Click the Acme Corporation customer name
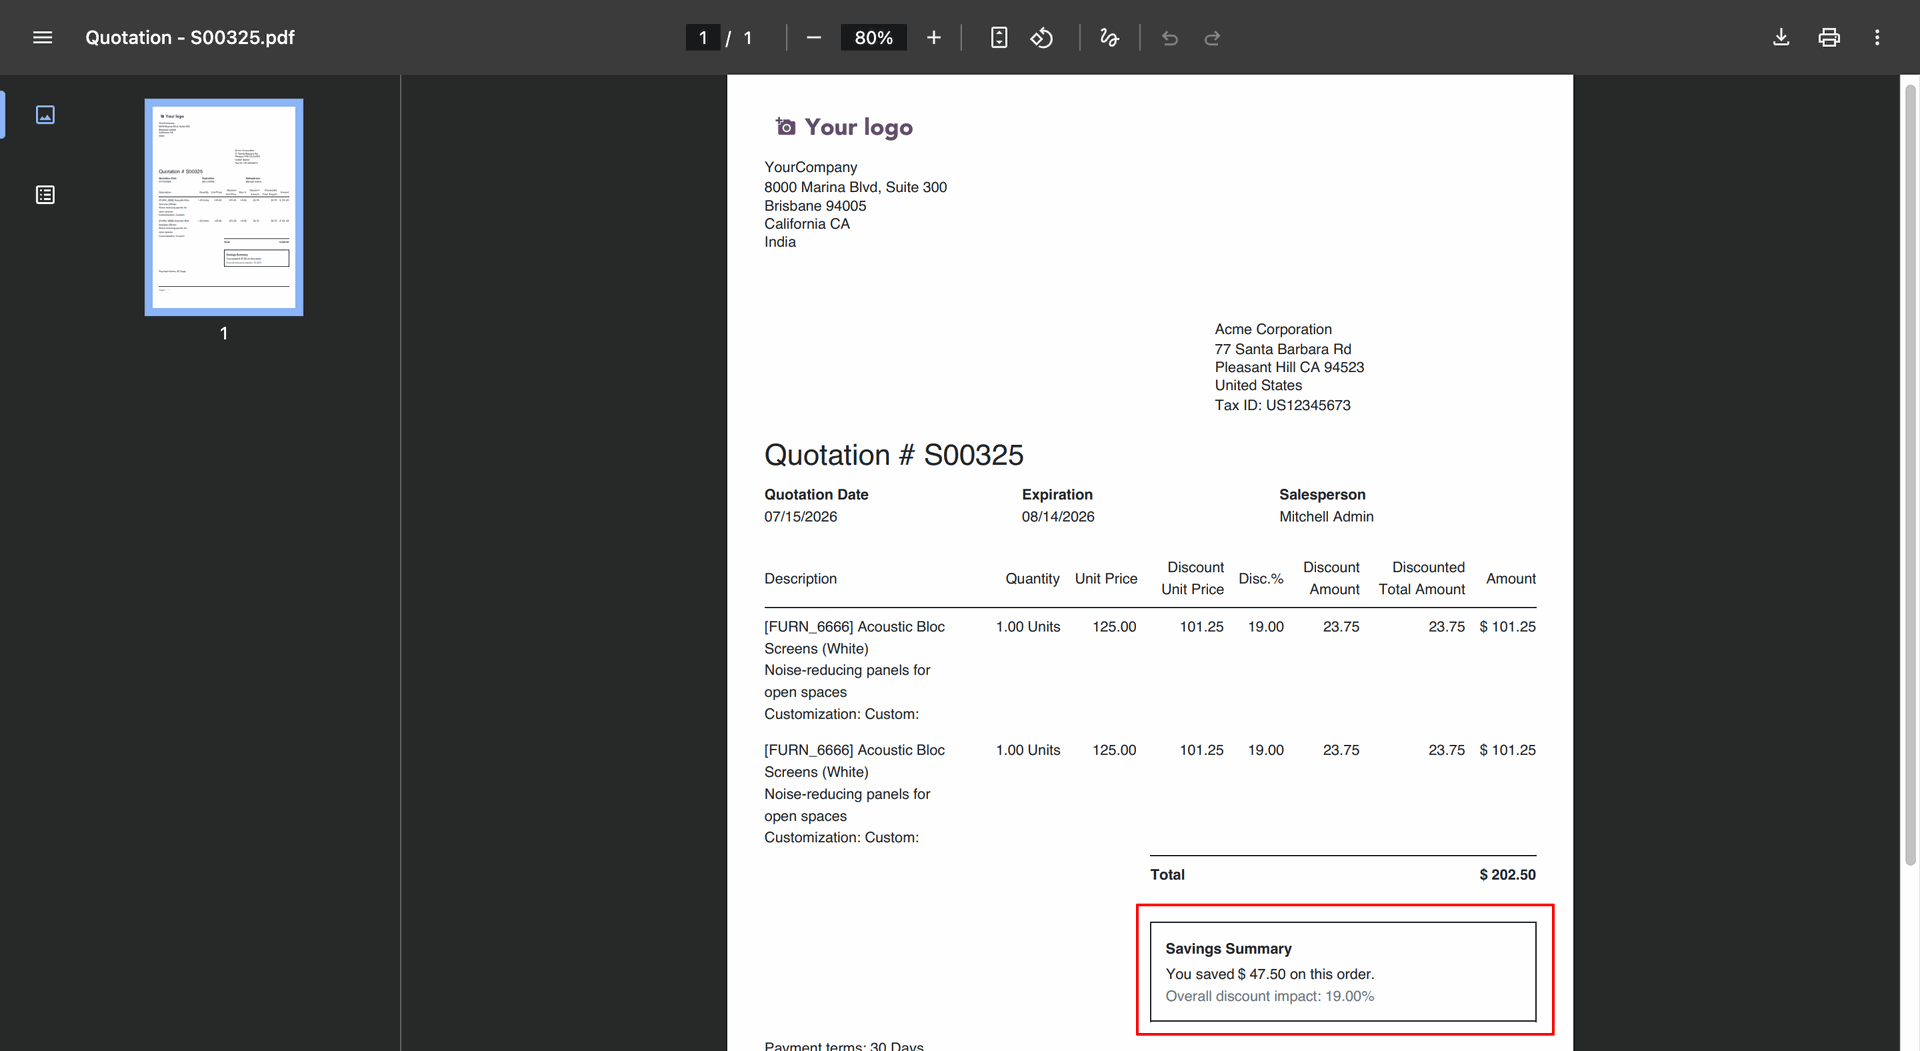 point(1273,329)
